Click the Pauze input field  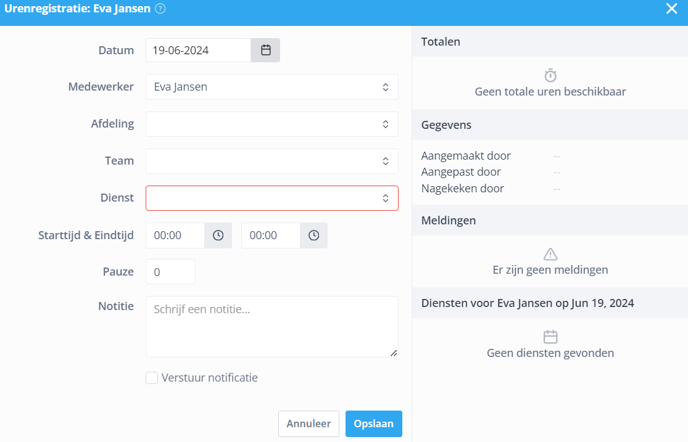coord(170,272)
